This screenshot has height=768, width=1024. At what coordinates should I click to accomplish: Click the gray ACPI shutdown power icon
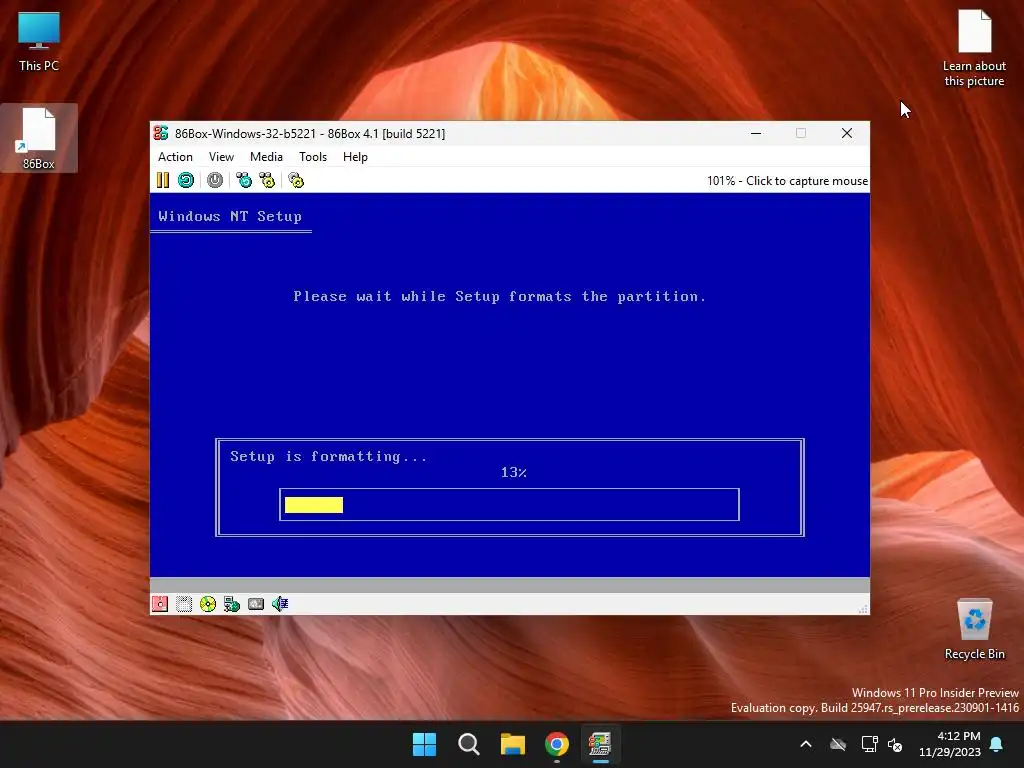pos(215,180)
